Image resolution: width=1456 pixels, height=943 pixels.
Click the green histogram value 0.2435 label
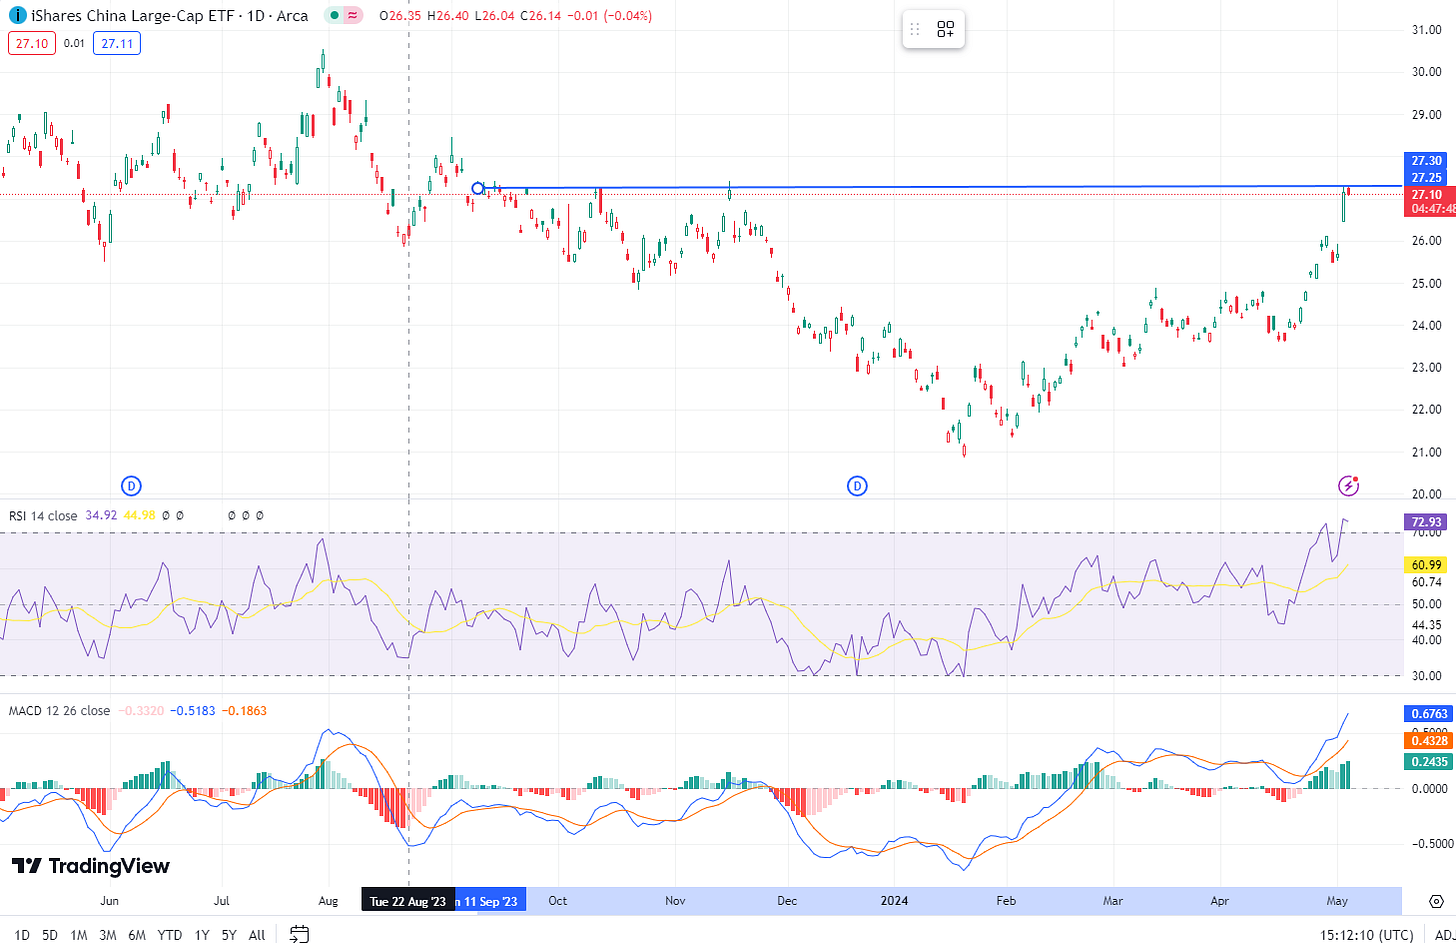point(1429,762)
